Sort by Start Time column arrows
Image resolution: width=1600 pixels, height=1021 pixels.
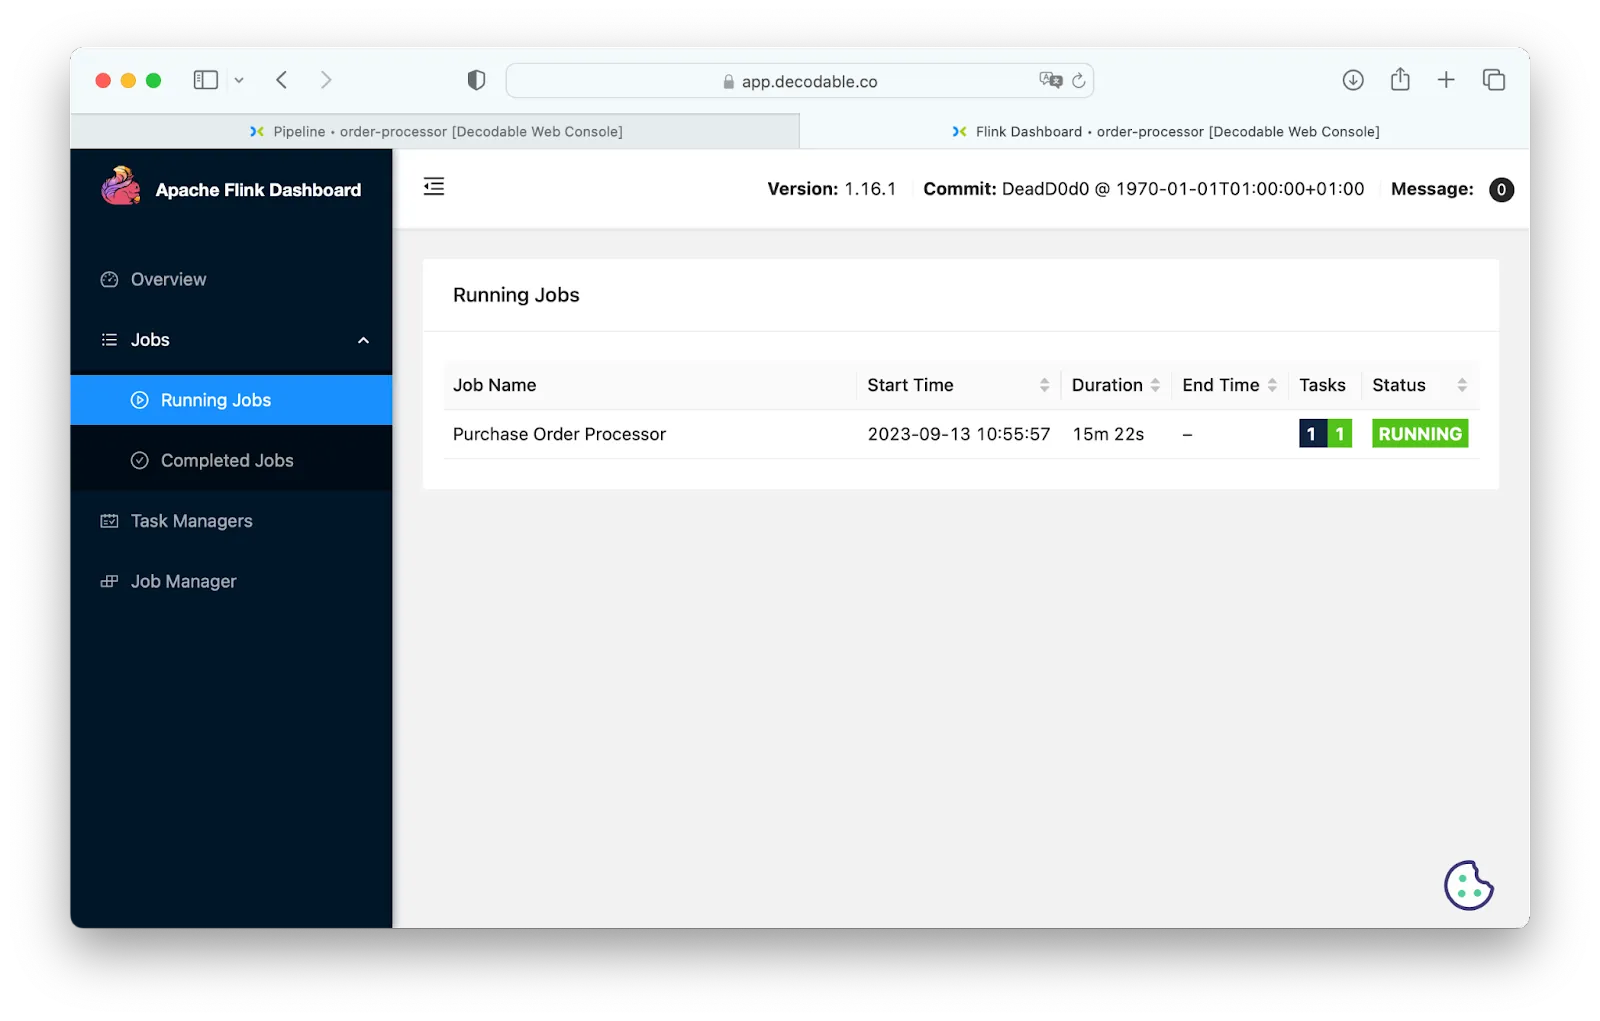pos(1044,385)
